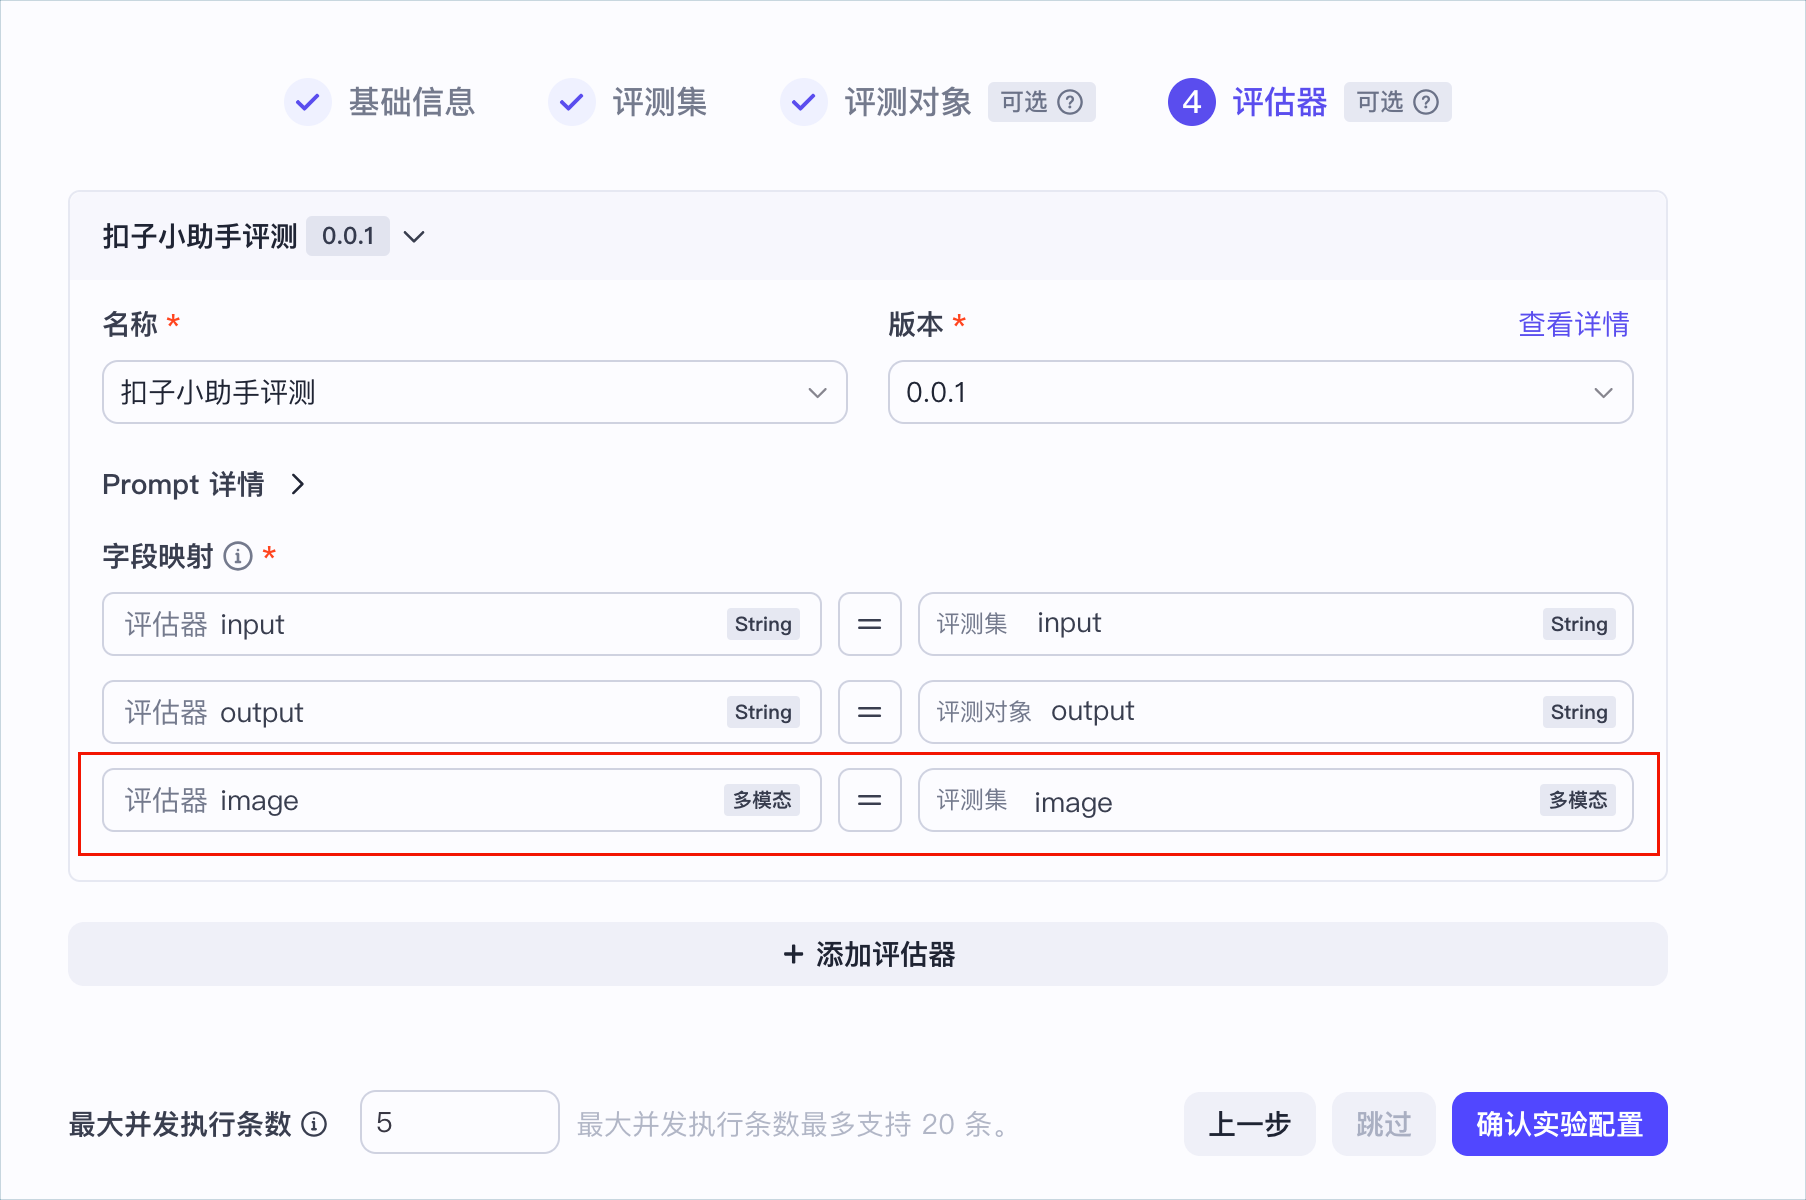Click the info icon next to 字段映射
1806x1200 pixels.
pyautogui.click(x=238, y=556)
